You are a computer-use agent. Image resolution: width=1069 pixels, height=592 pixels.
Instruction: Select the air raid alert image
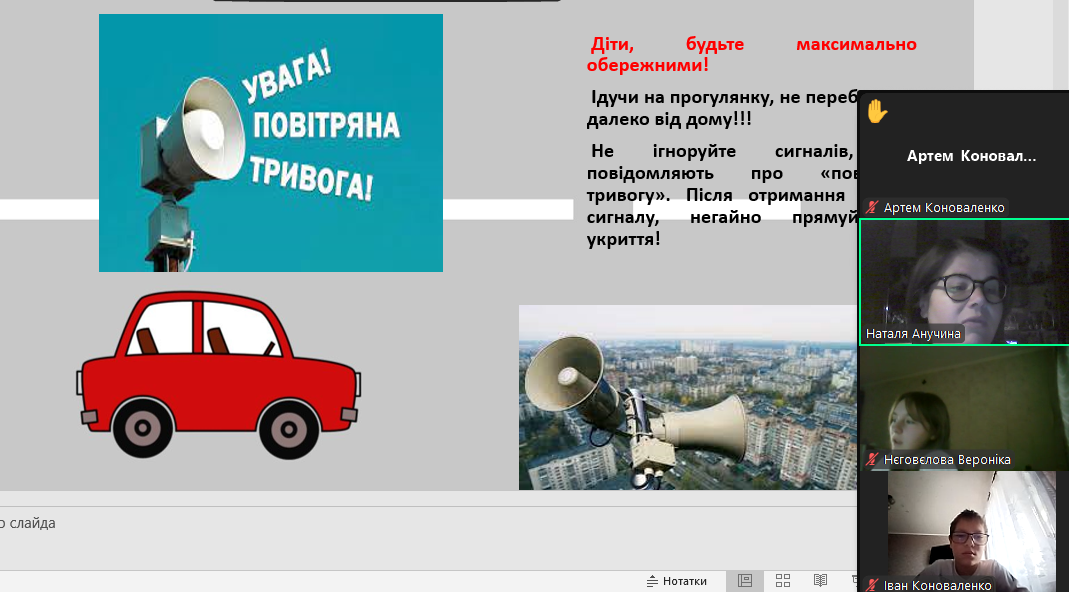pos(270,142)
